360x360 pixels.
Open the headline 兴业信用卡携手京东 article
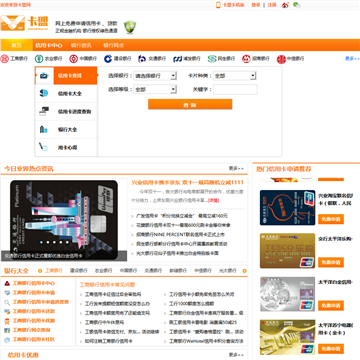tap(188, 183)
